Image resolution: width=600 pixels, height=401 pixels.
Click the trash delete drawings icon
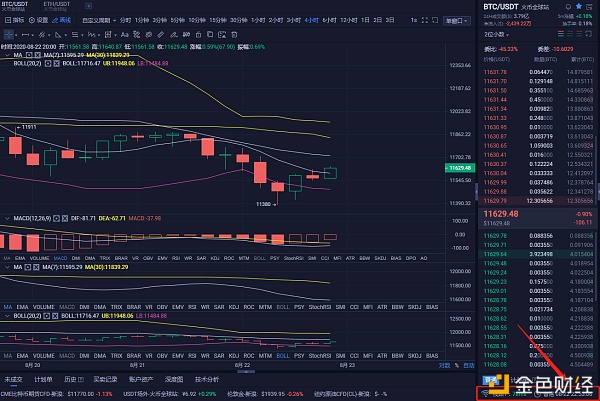click(234, 35)
